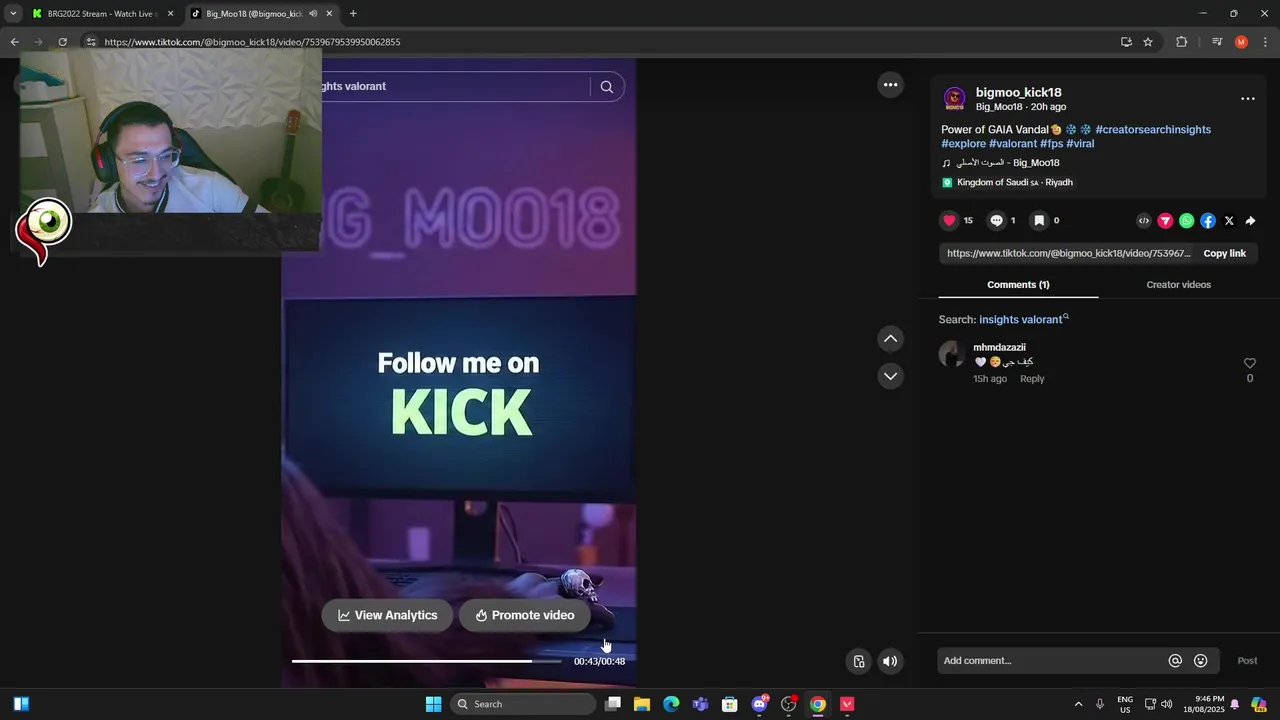
Task: Like mhmdazazii's comment heart
Action: click(1249, 364)
